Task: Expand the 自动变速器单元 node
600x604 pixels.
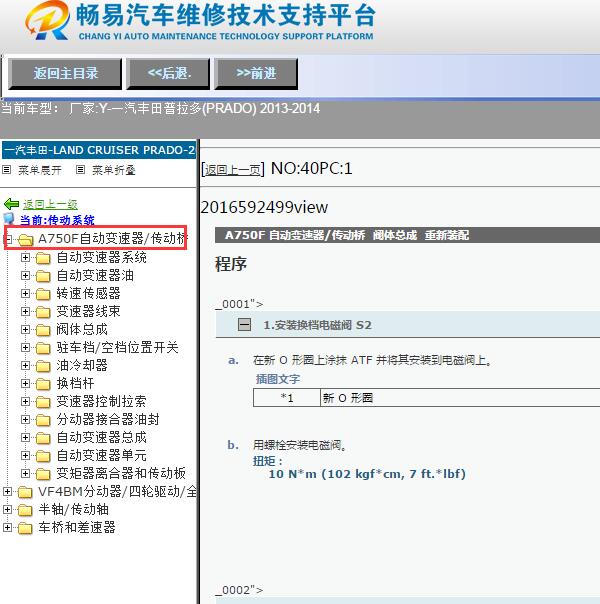Action: click(25, 455)
